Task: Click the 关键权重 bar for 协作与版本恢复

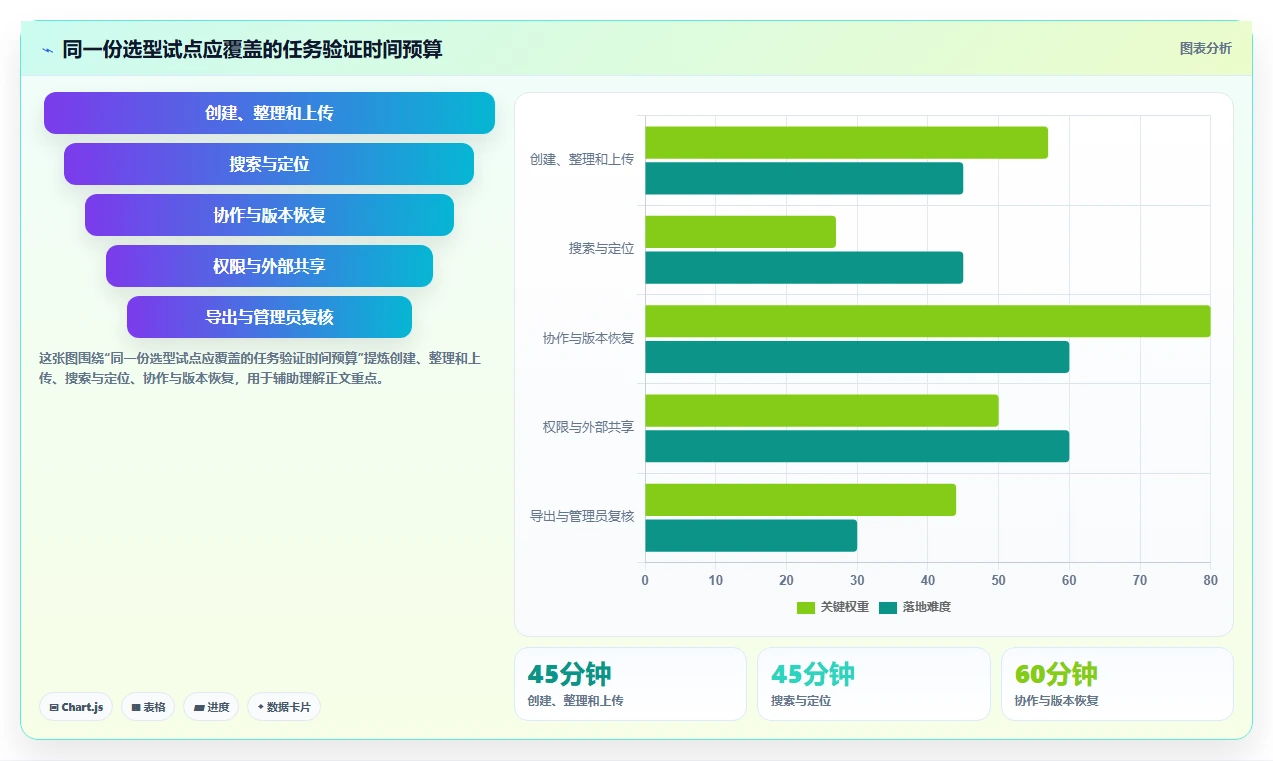Action: coord(927,321)
